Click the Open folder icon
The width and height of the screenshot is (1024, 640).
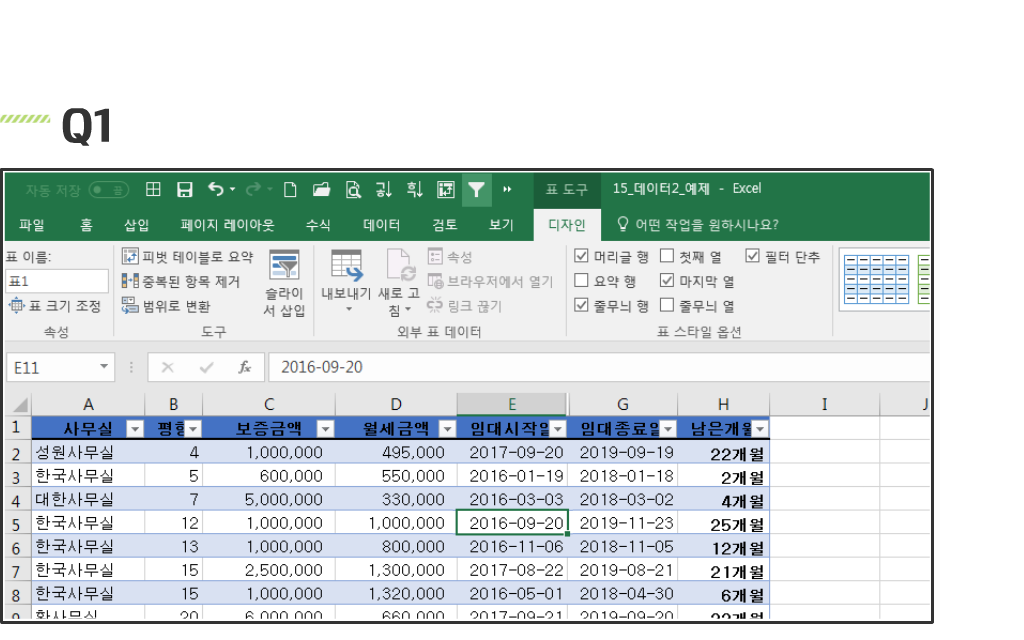[x=321, y=189]
